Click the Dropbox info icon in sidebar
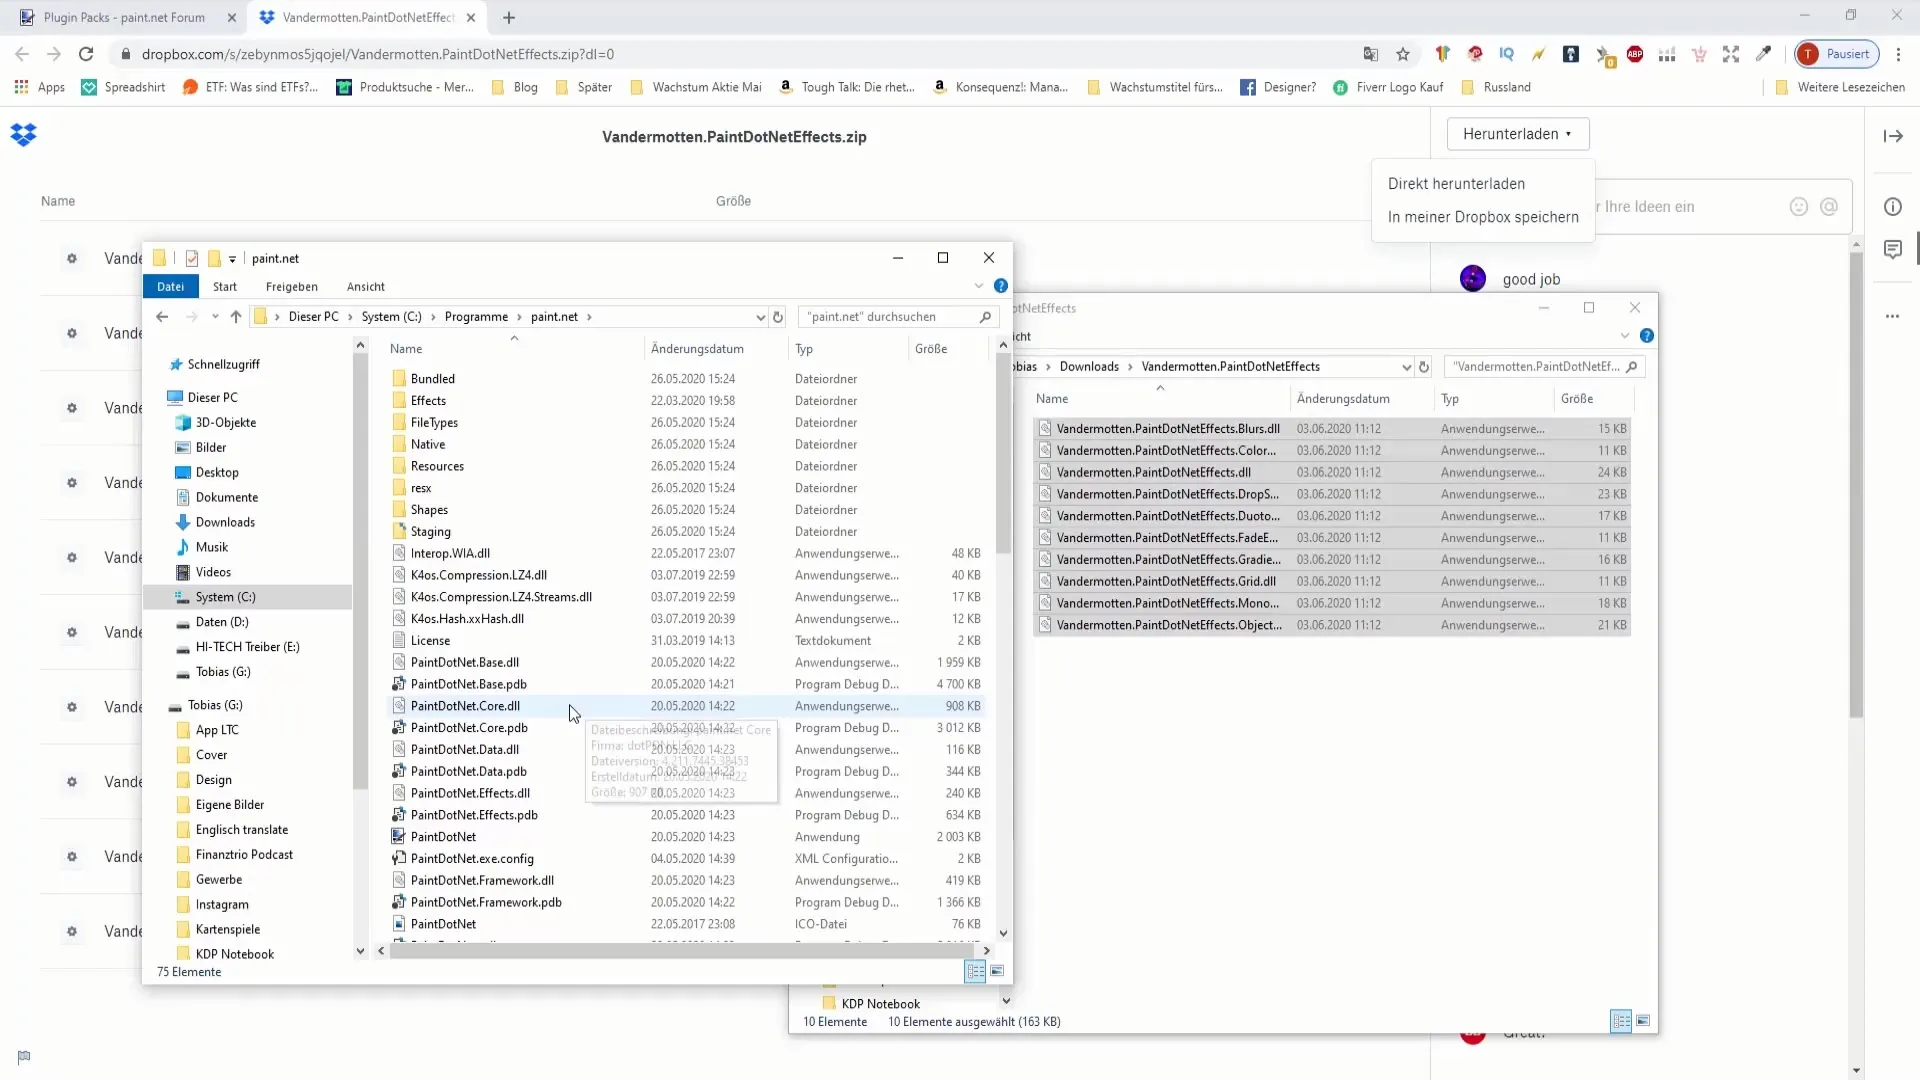 point(1893,207)
